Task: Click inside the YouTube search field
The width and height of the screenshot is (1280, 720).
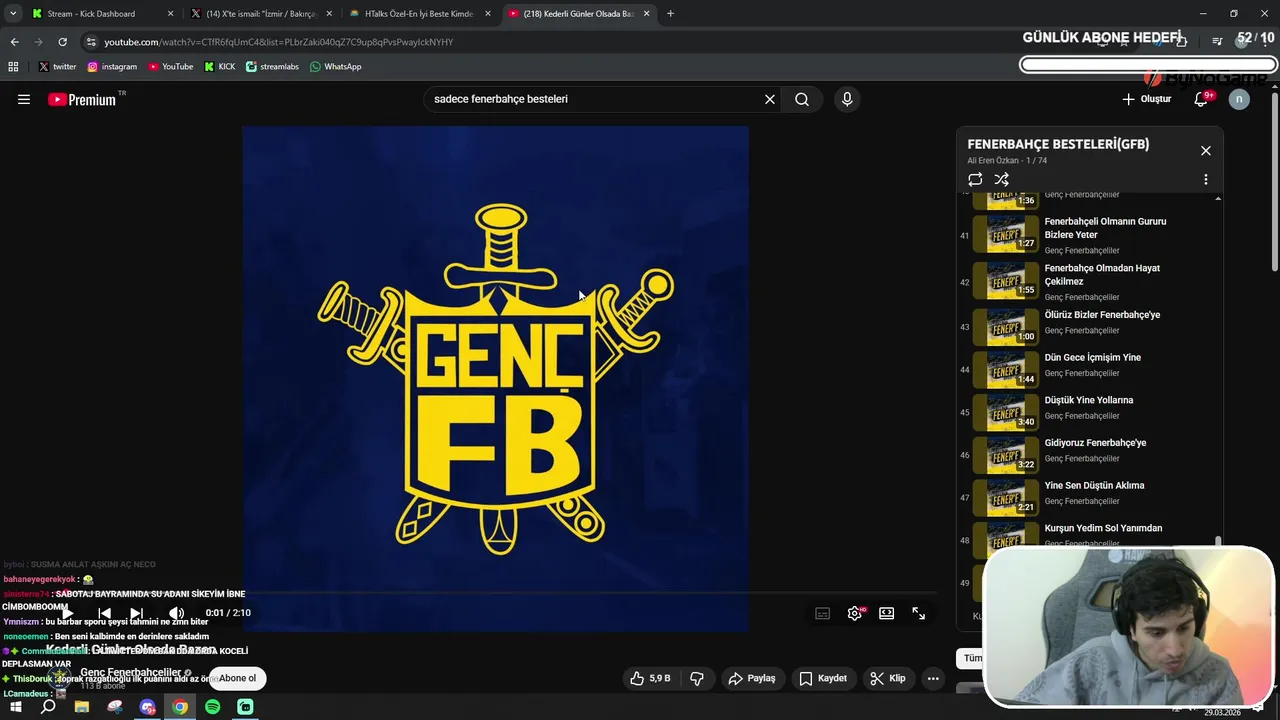Action: [x=592, y=99]
